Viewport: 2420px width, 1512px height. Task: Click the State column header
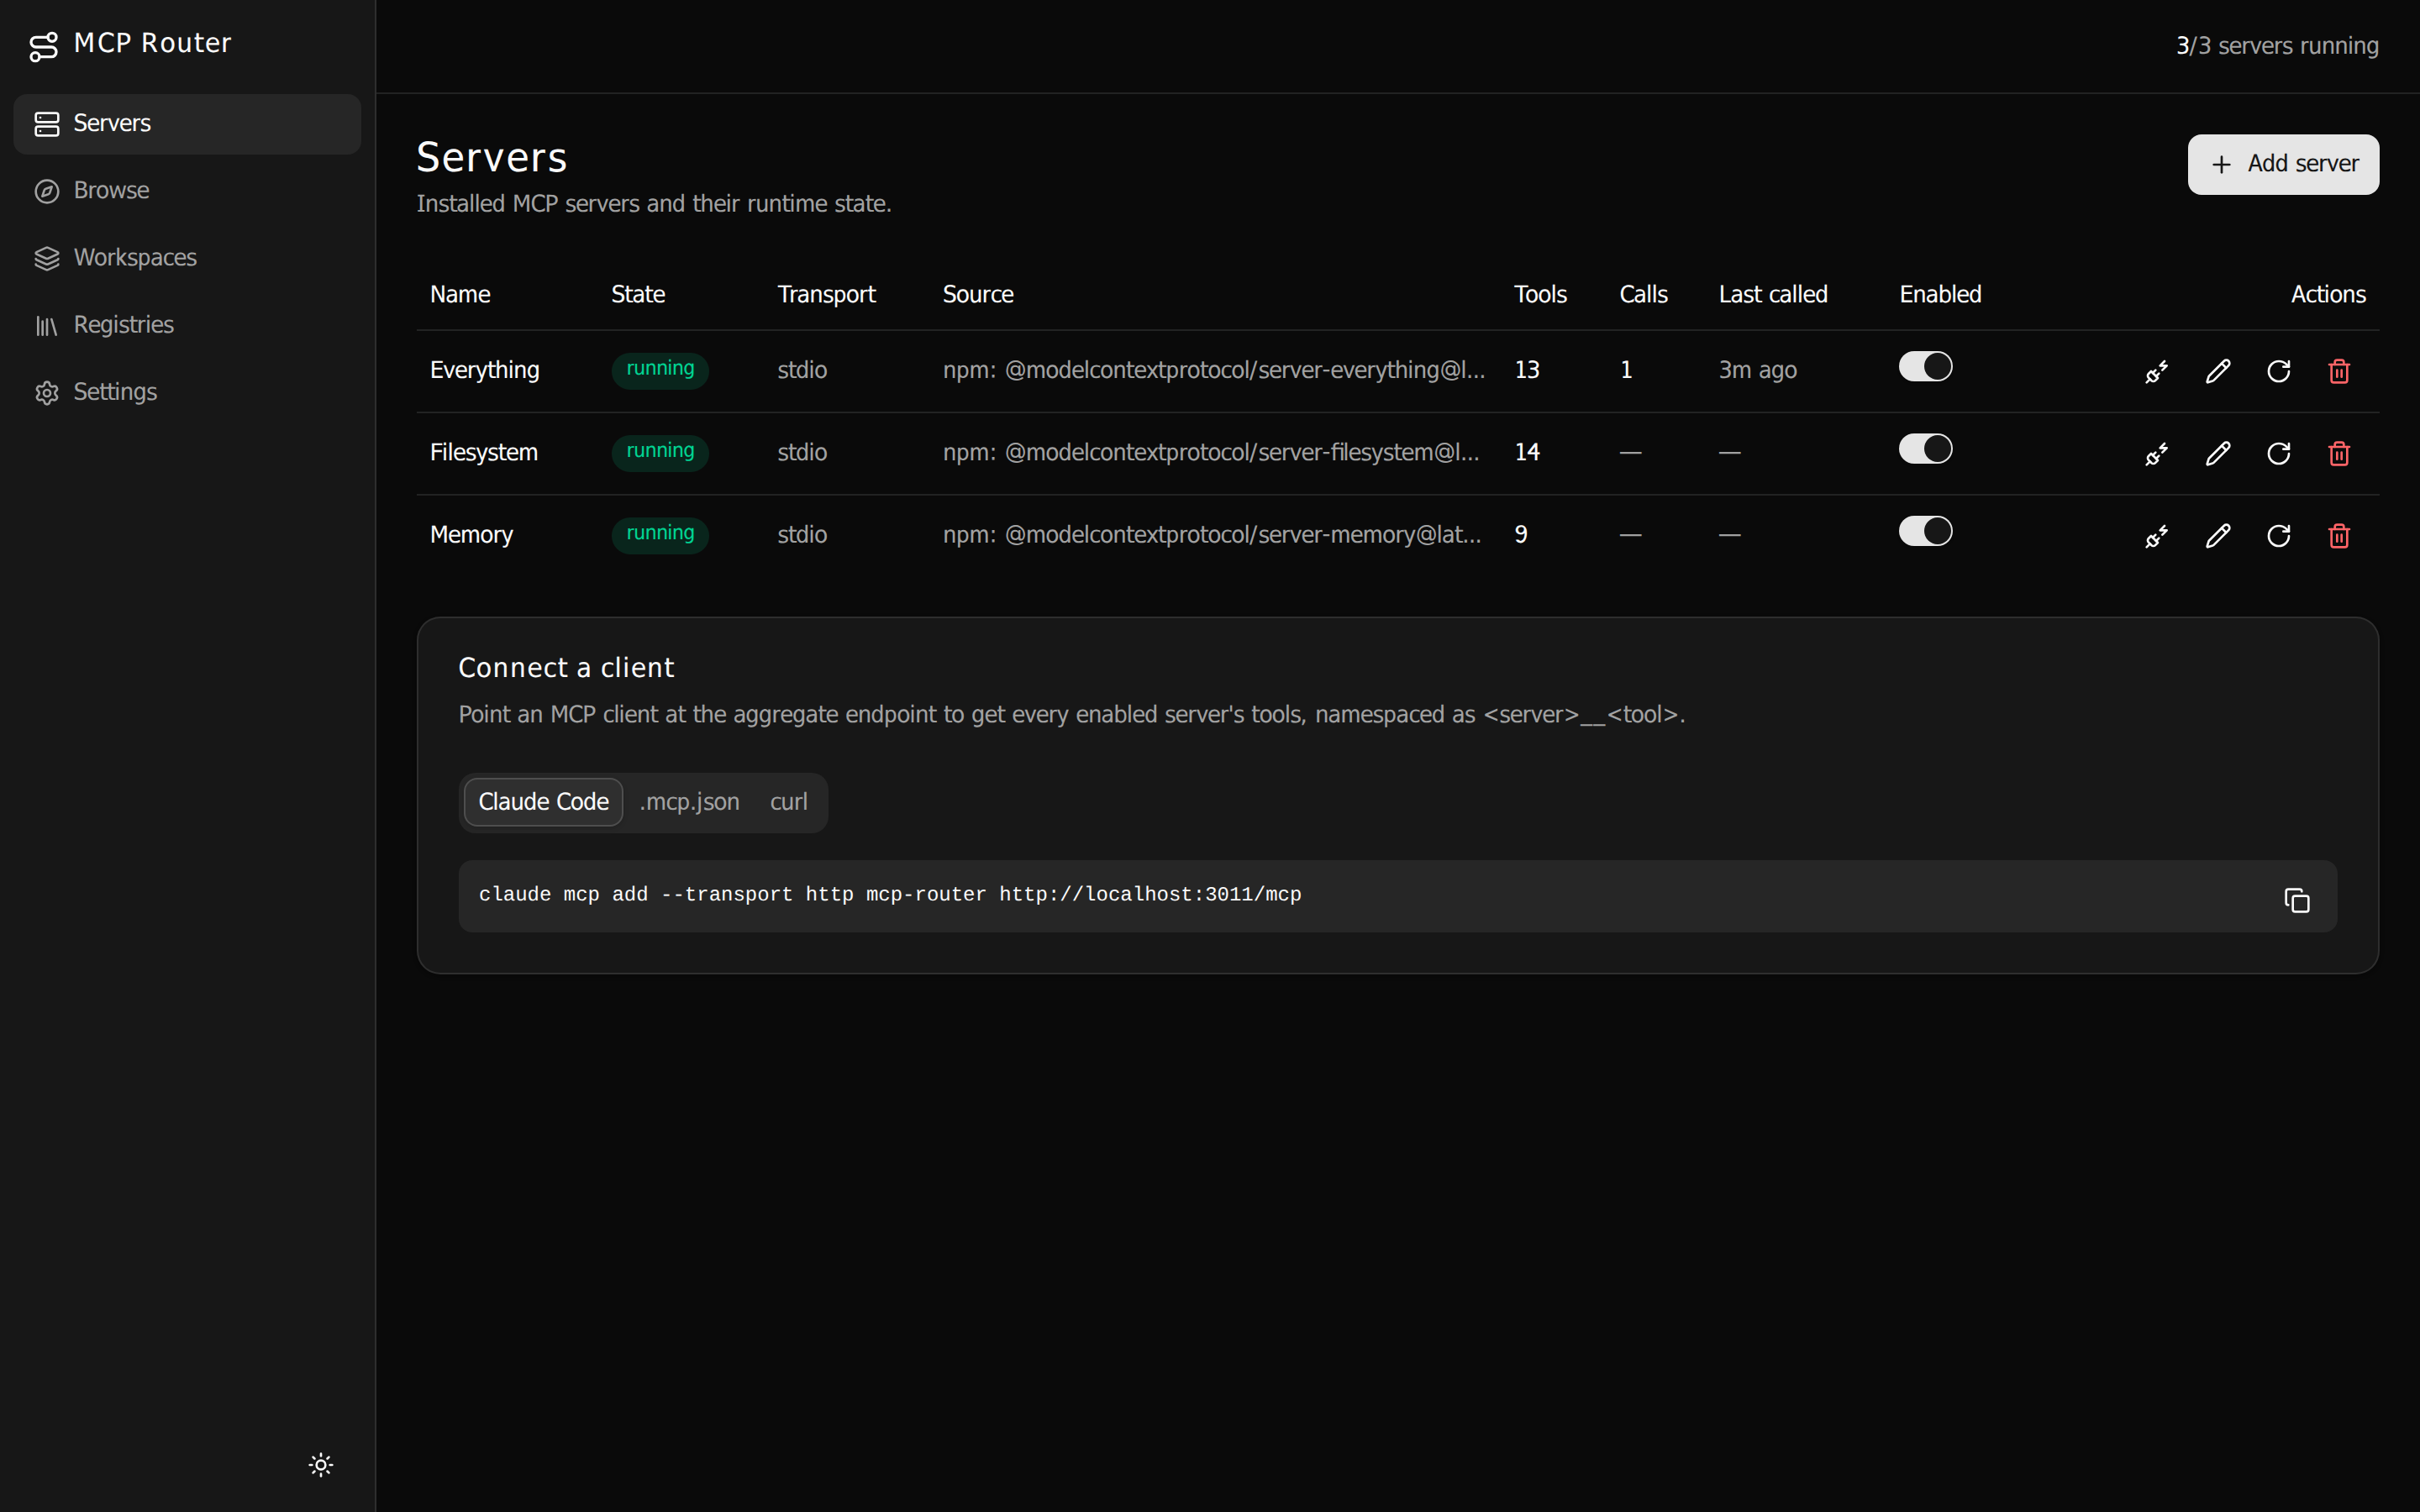[x=638, y=295]
